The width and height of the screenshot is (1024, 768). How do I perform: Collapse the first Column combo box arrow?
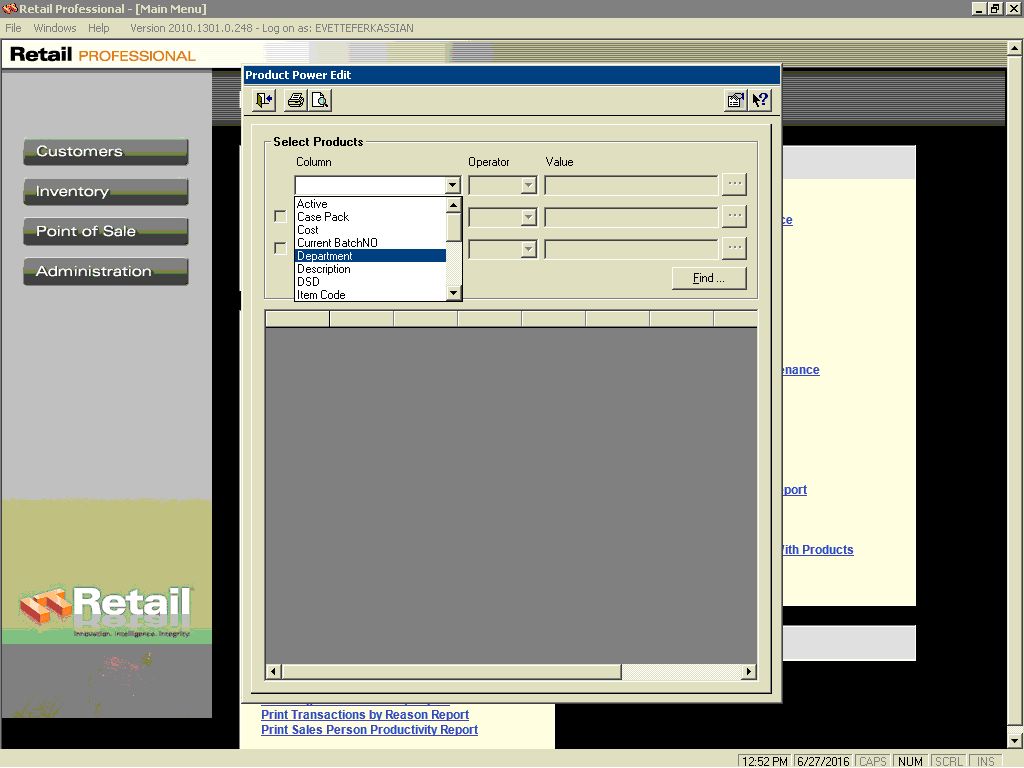[452, 185]
